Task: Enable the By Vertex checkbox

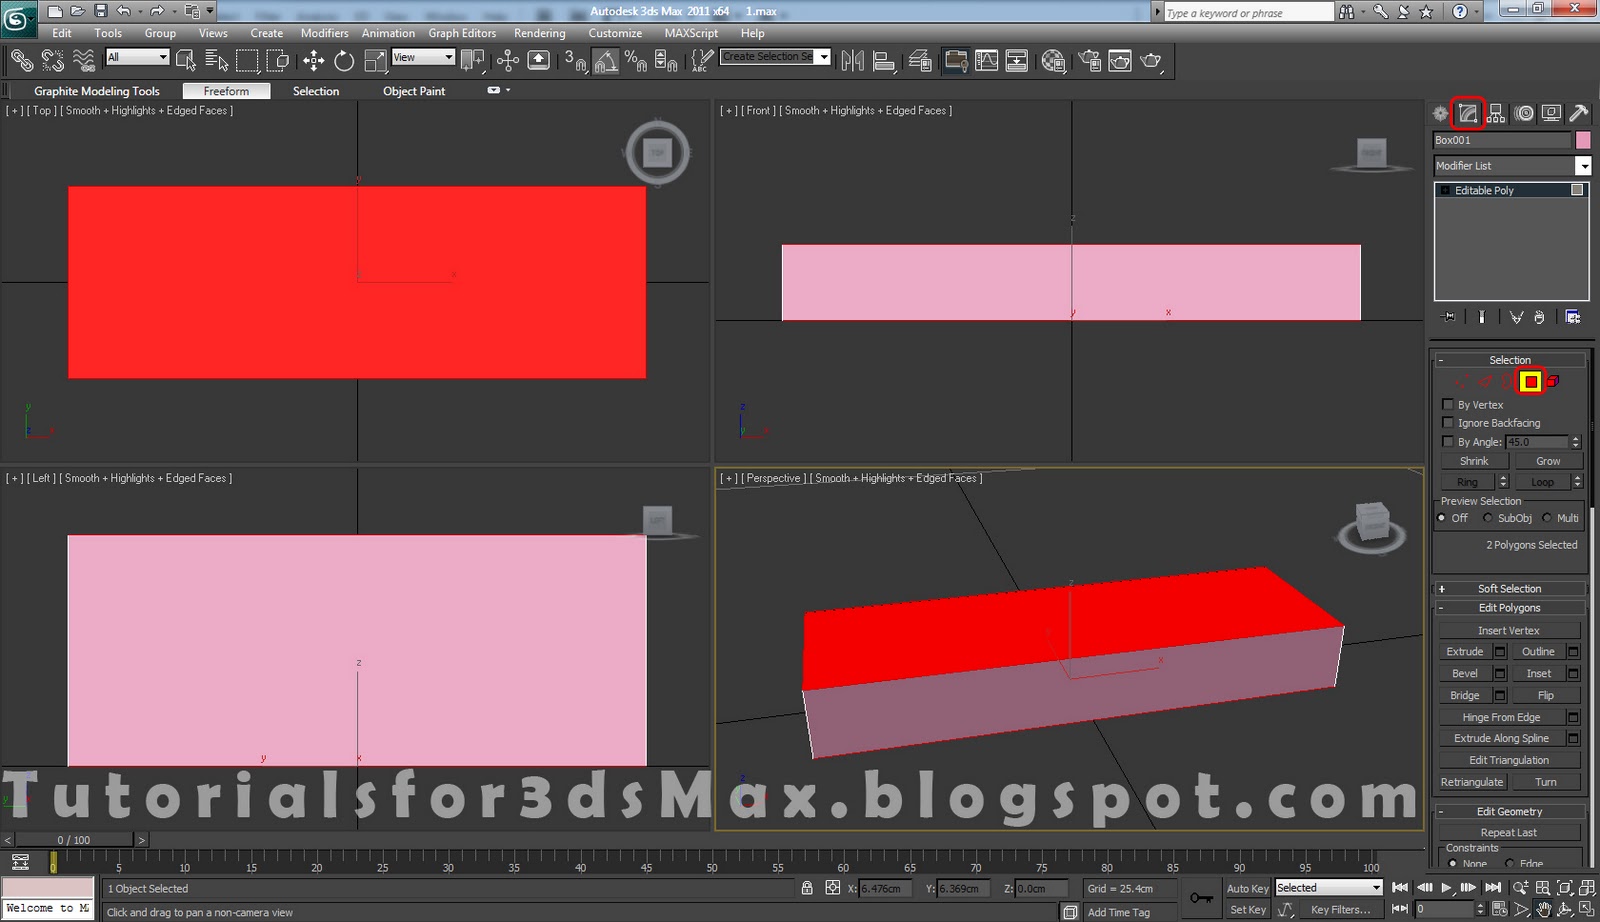Action: click(1449, 404)
